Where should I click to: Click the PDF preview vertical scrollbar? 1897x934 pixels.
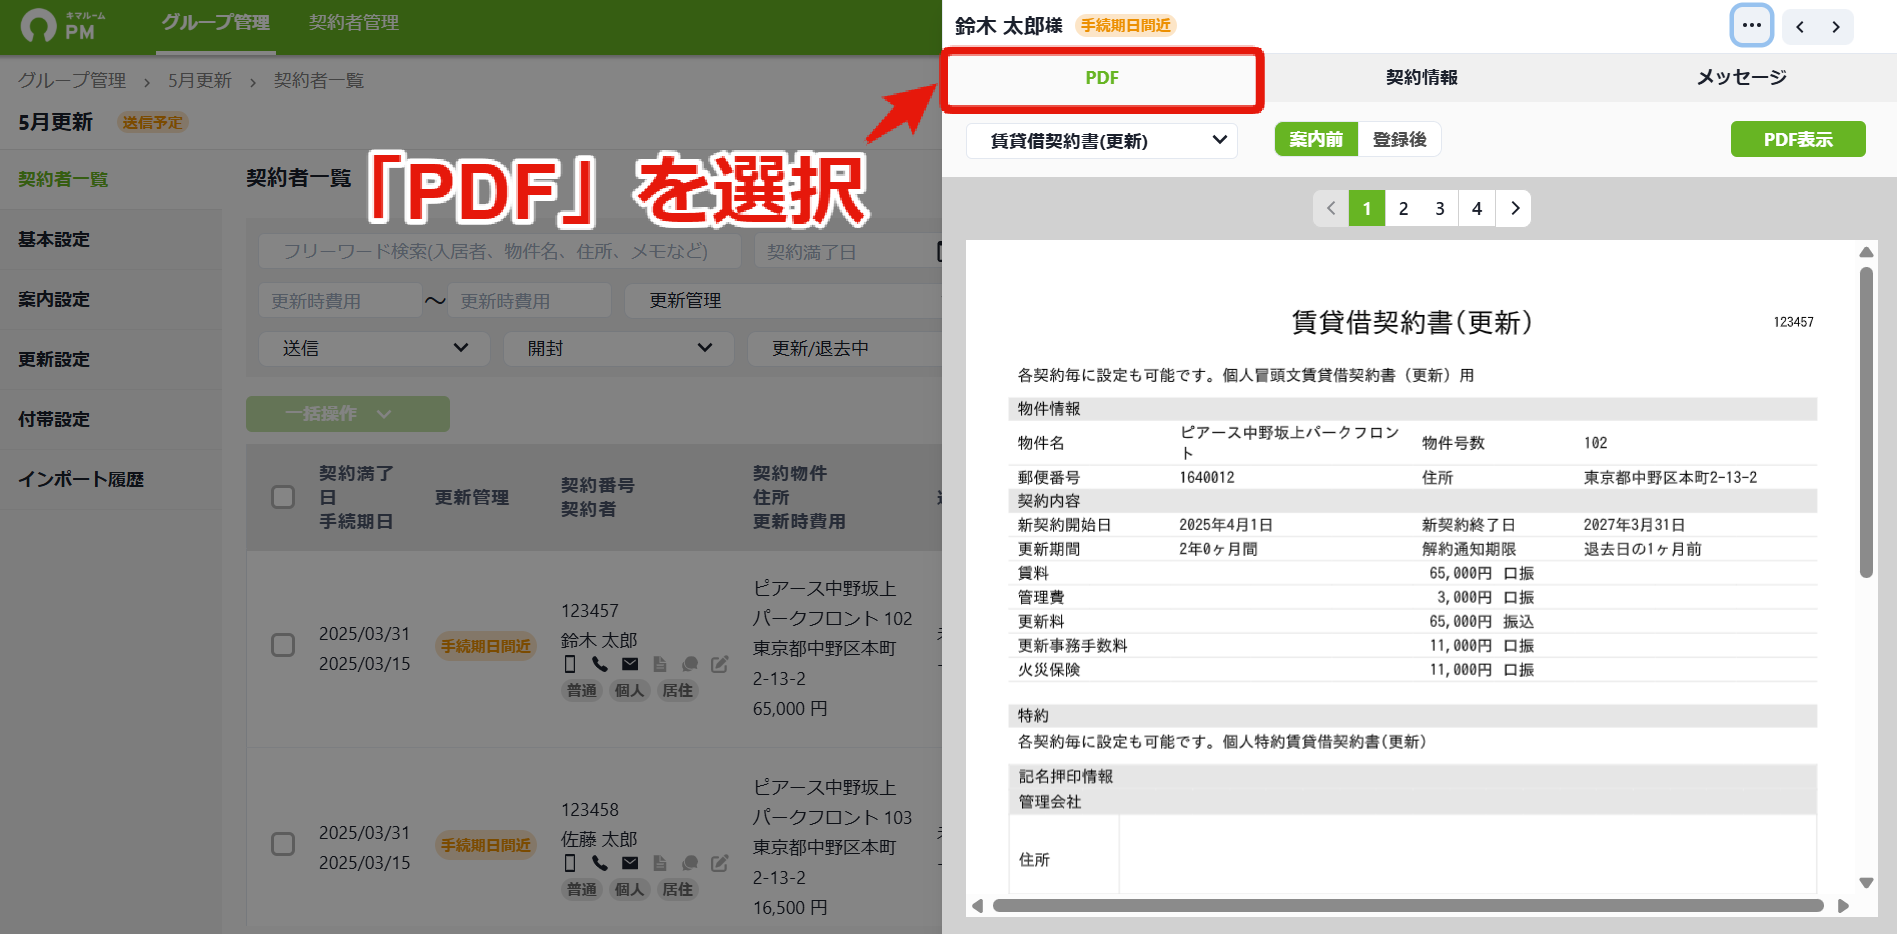coord(1866,565)
